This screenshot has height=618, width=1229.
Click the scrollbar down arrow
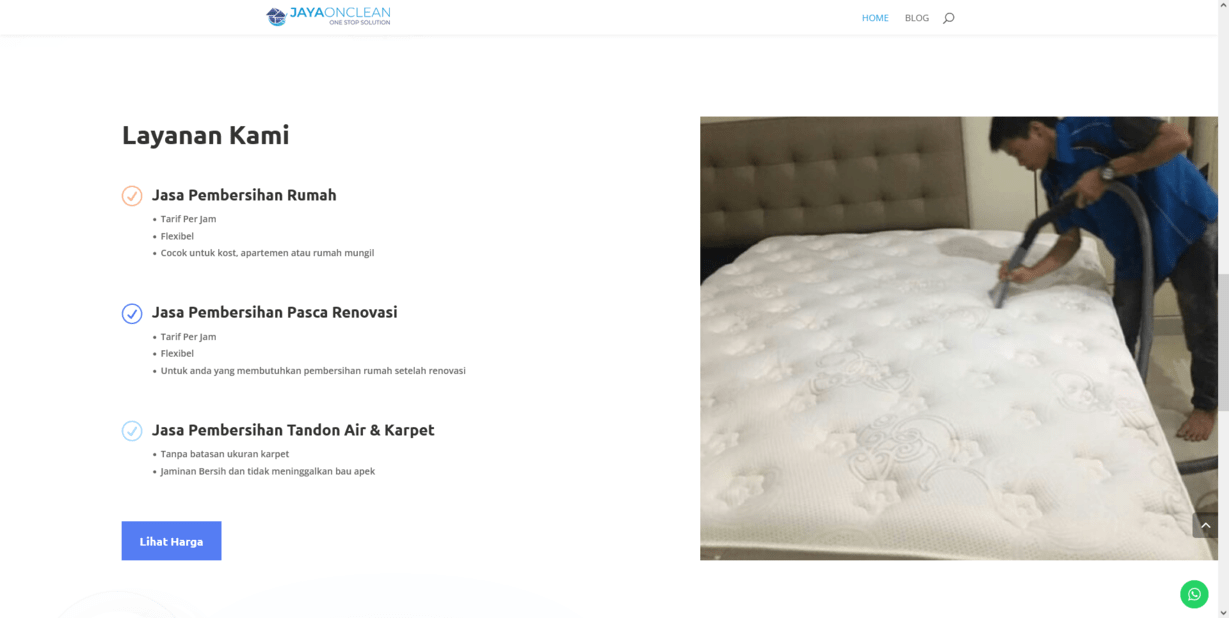[x=1223, y=612]
